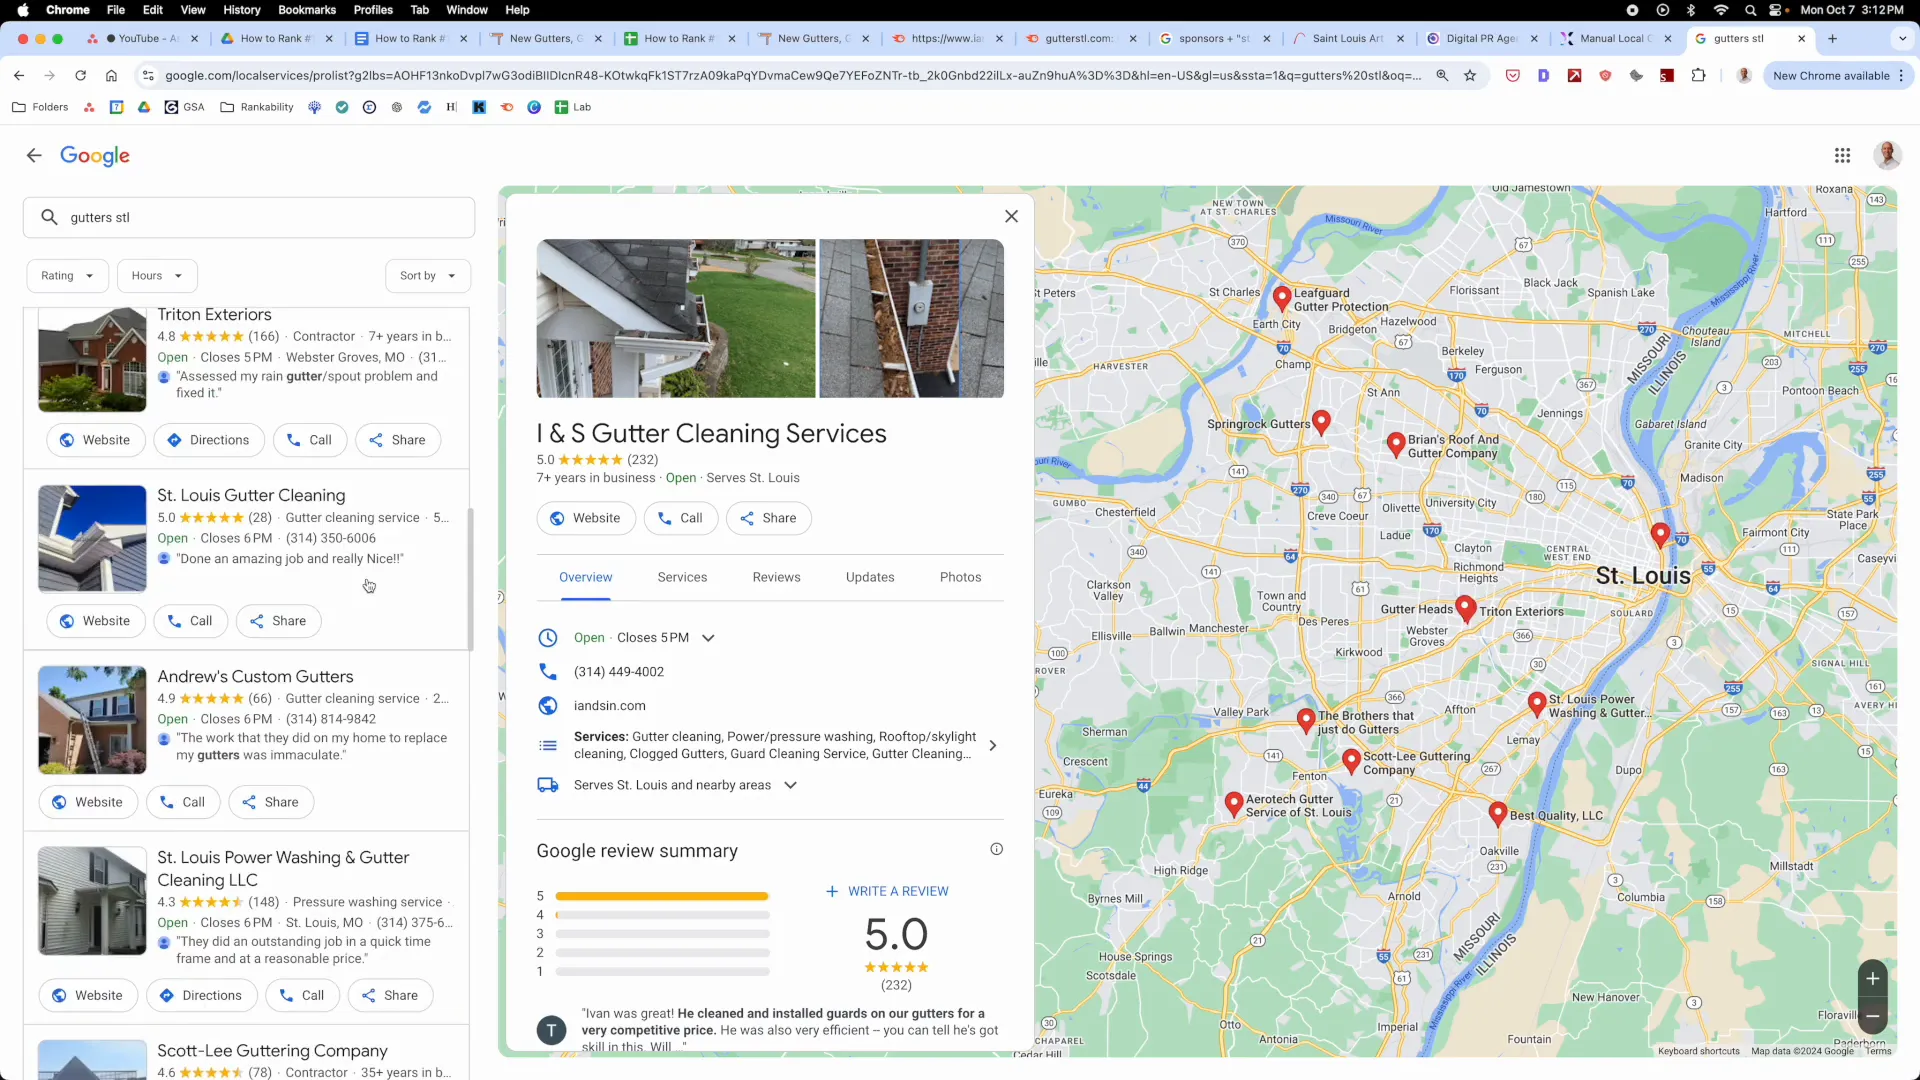Screen dimensions: 1920x1080
Task: Open the Hours filter dropdown
Action: [x=157, y=276]
